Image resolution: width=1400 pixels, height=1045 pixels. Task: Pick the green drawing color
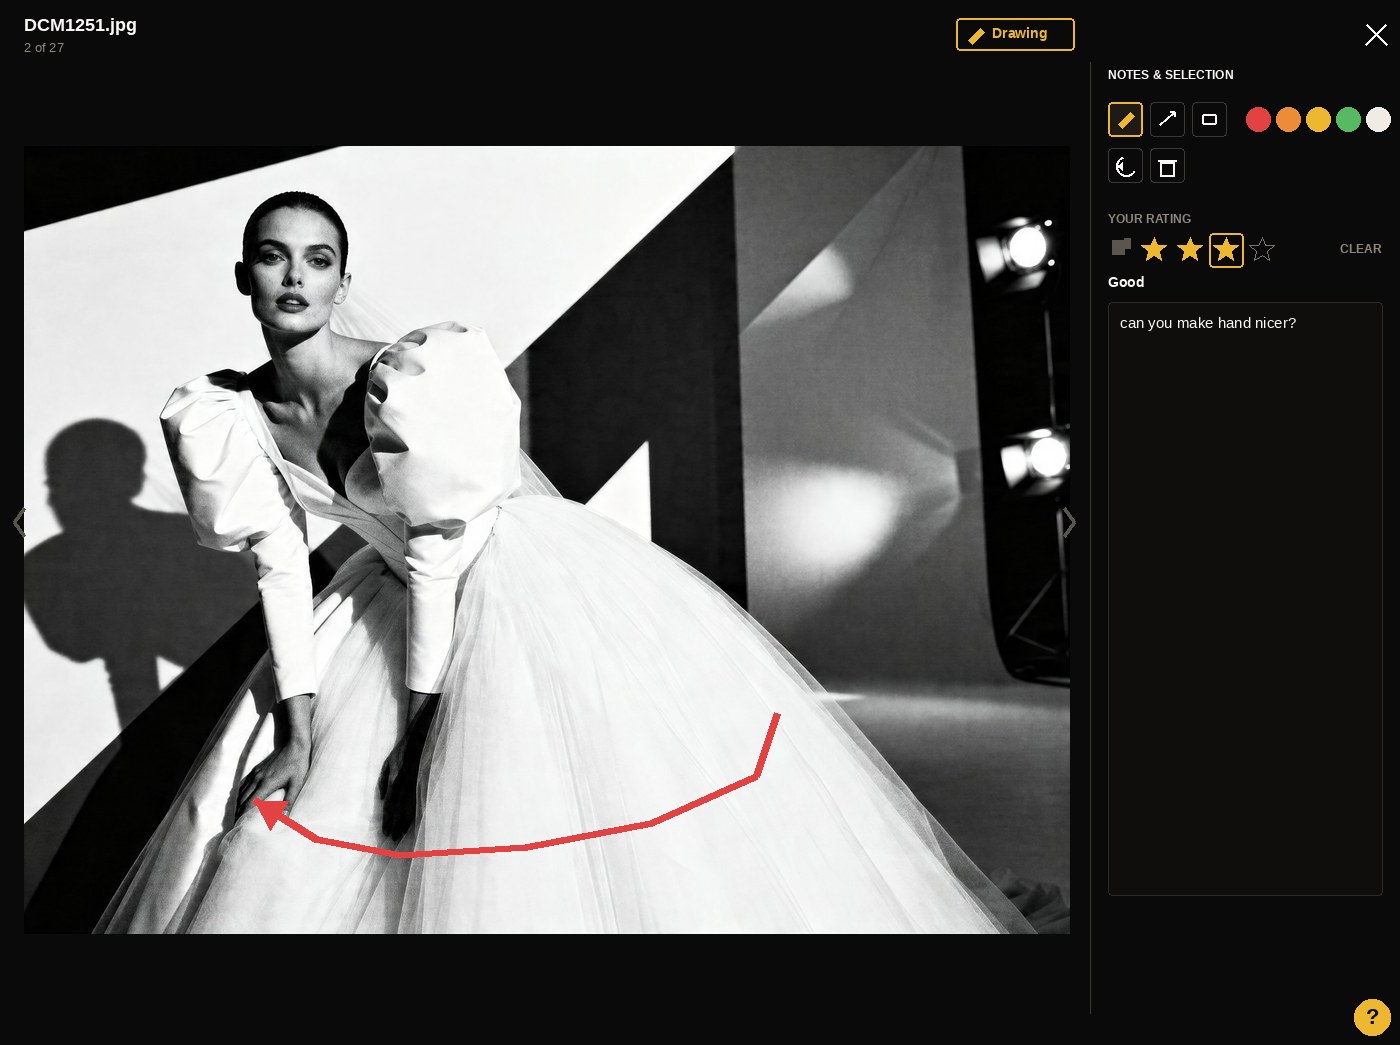[x=1348, y=120]
